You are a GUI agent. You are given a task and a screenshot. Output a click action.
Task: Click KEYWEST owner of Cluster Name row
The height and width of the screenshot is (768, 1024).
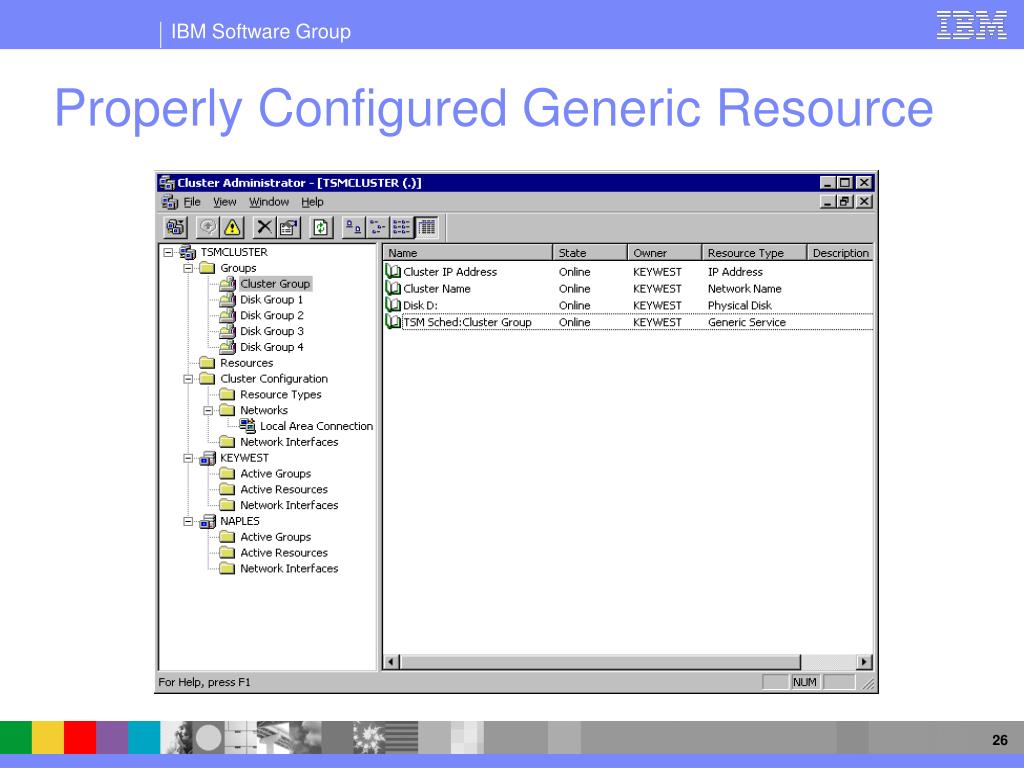(x=657, y=289)
